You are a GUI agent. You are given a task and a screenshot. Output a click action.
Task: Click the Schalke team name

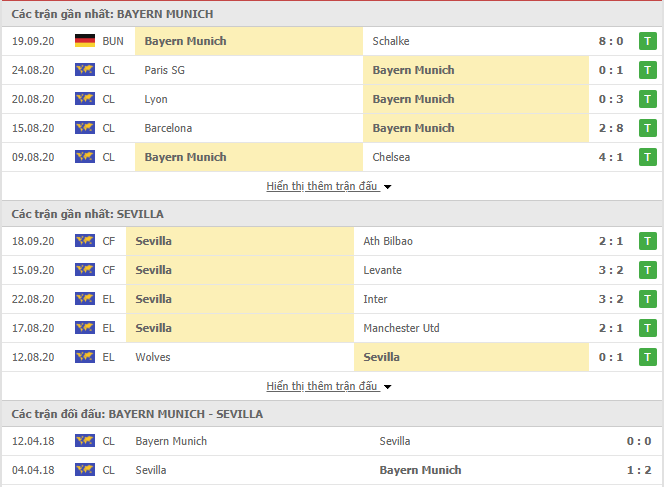tap(391, 41)
